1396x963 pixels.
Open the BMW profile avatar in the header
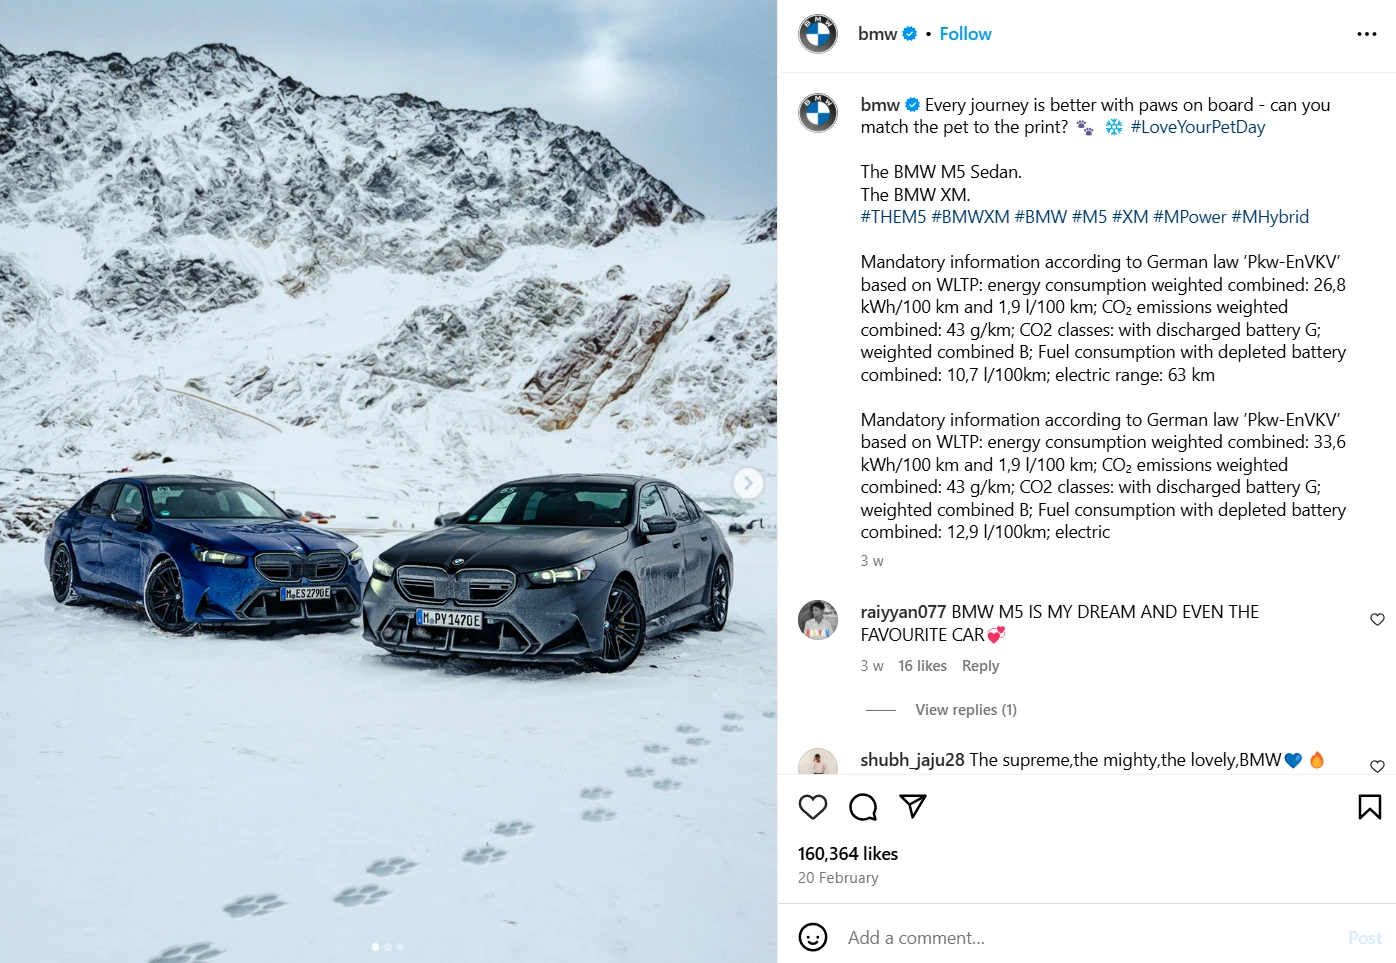point(818,34)
